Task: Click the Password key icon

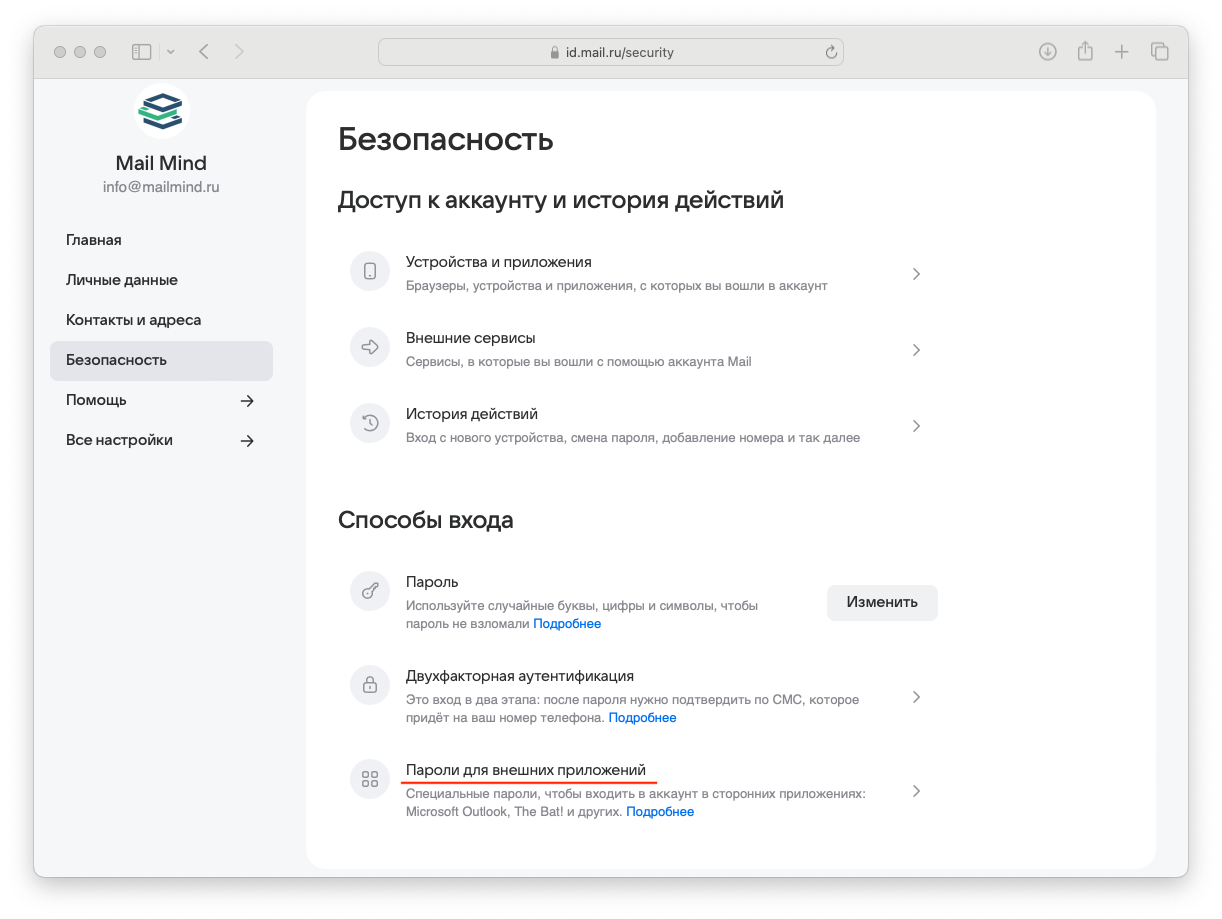Action: tap(369, 591)
